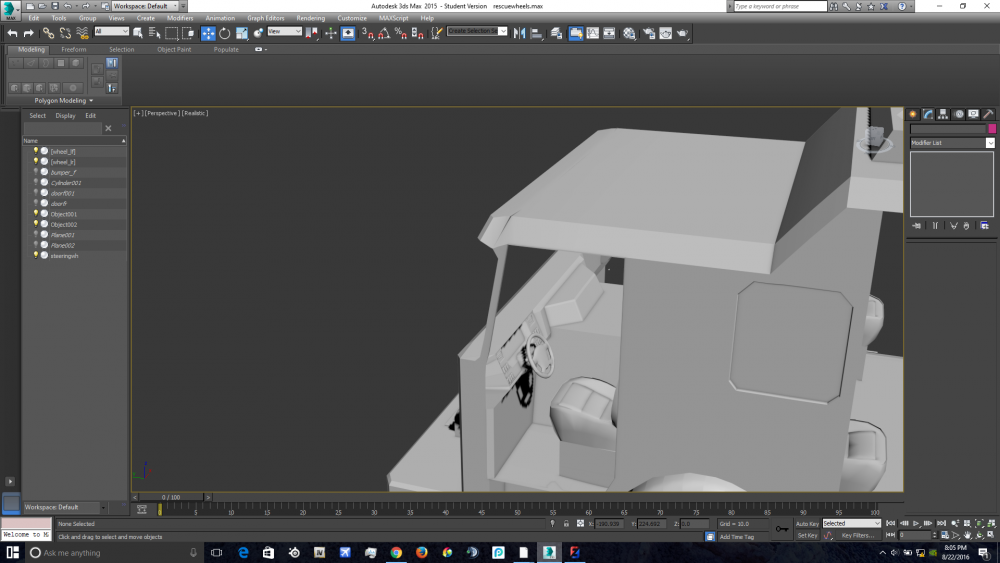1000x563 pixels.
Task: Open the Mirror tool in main toolbar
Action: tap(519, 33)
